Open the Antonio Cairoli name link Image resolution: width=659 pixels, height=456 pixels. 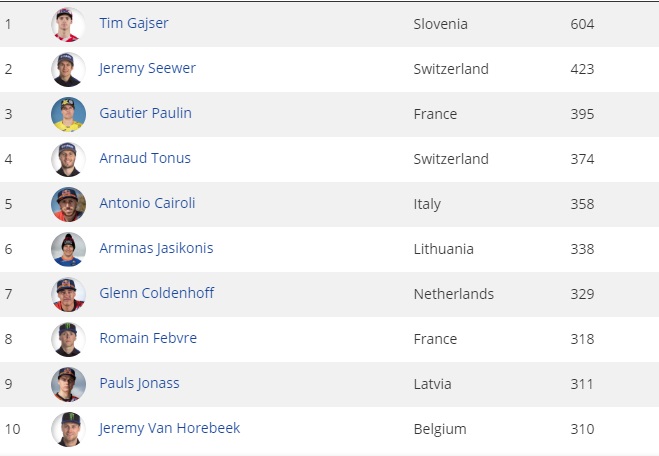pos(147,203)
